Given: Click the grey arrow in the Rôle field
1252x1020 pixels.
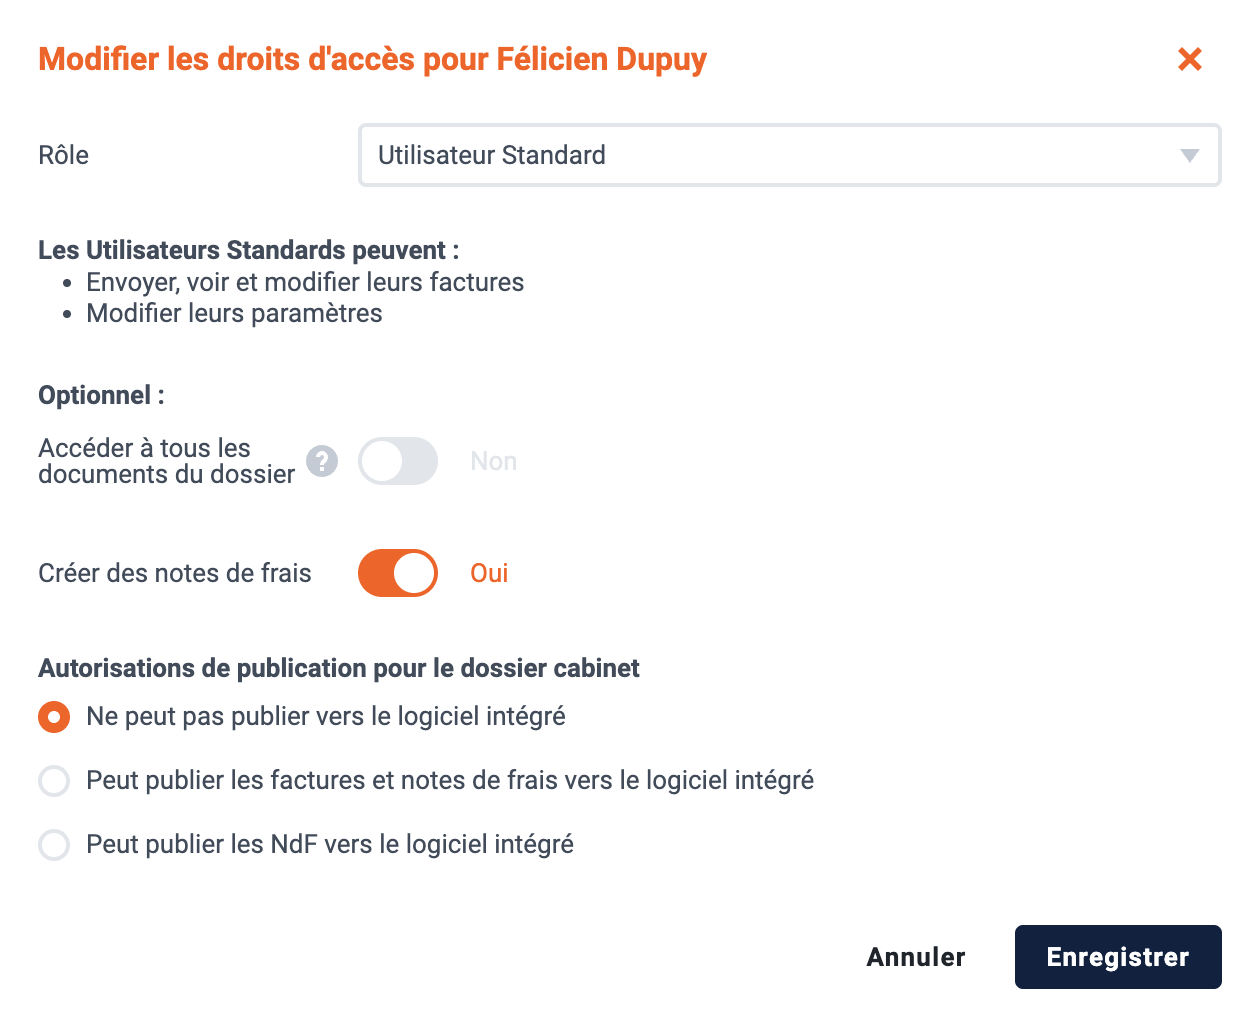Looking at the screenshot, I should click(x=1189, y=156).
